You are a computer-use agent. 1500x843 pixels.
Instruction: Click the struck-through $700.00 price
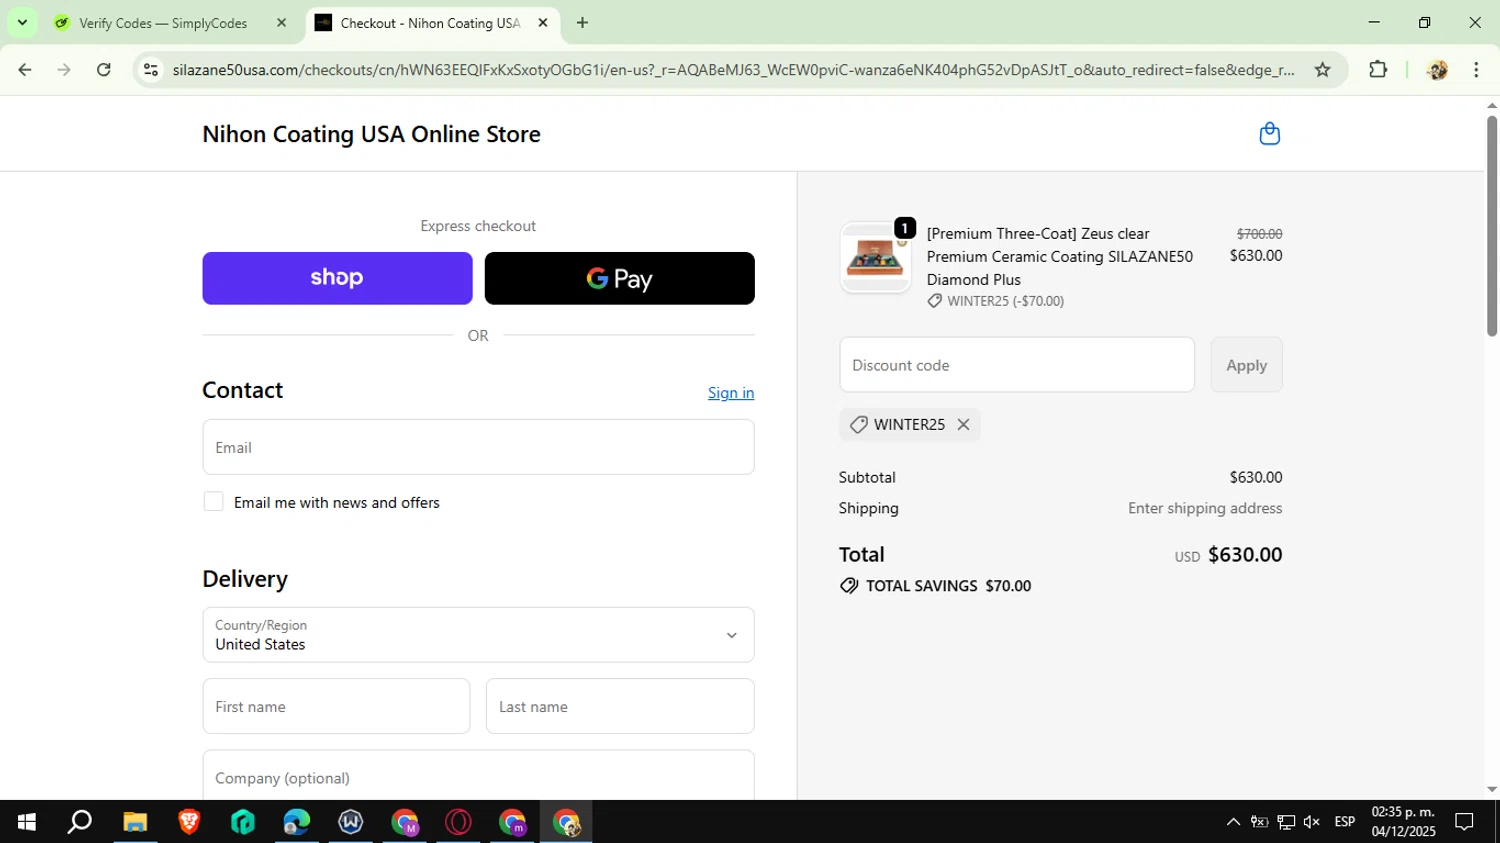pos(1259,234)
